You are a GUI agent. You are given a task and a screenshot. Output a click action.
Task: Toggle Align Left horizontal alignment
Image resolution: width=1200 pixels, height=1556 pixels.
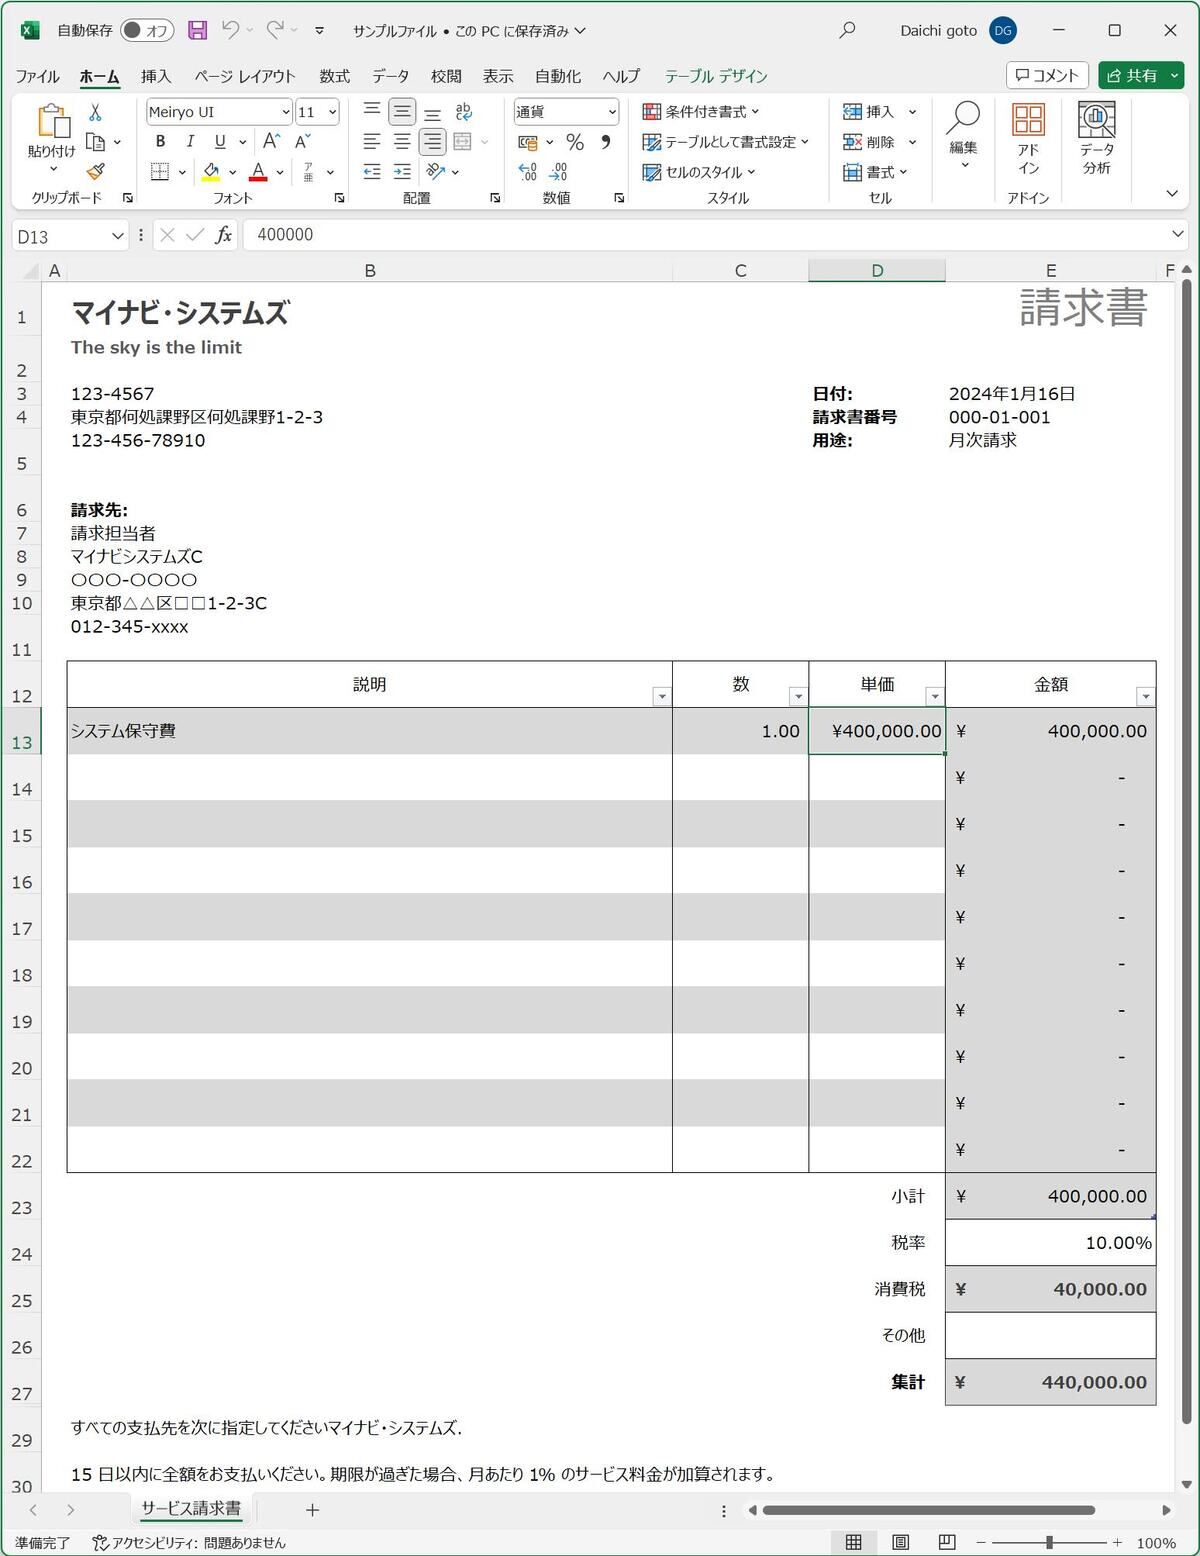click(x=372, y=142)
